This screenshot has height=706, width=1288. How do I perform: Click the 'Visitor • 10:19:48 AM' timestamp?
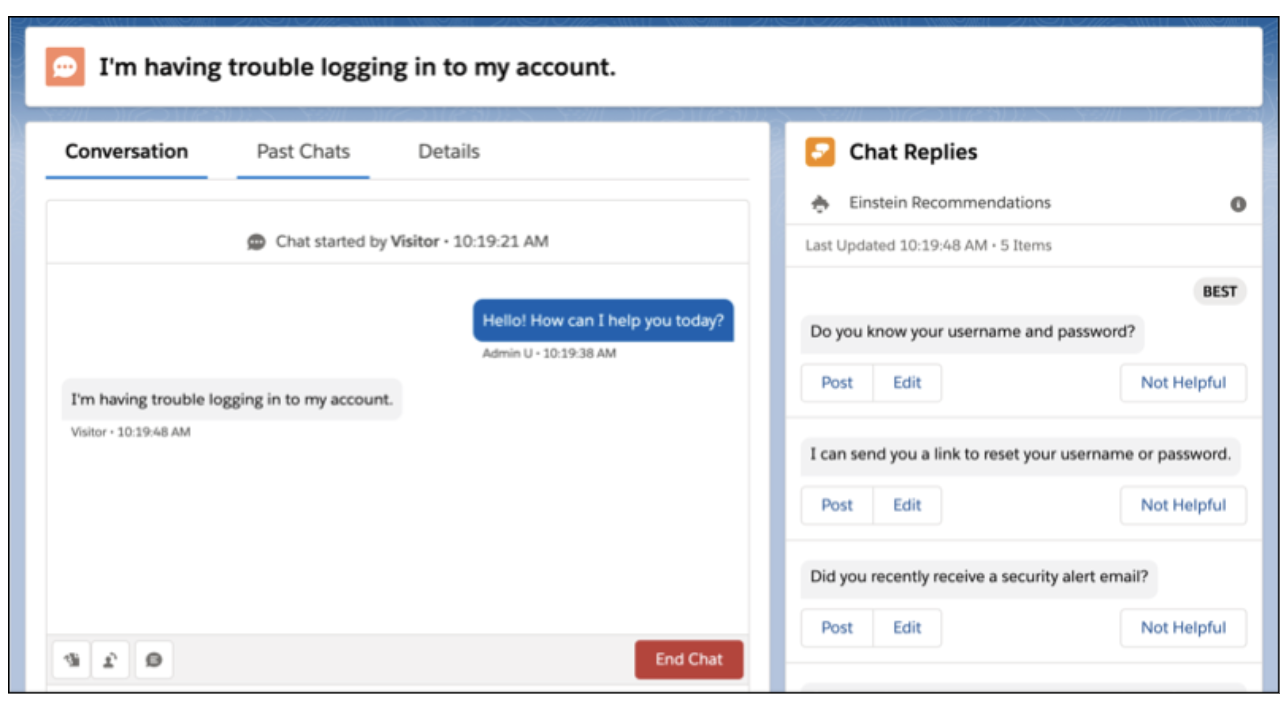[x=131, y=432]
